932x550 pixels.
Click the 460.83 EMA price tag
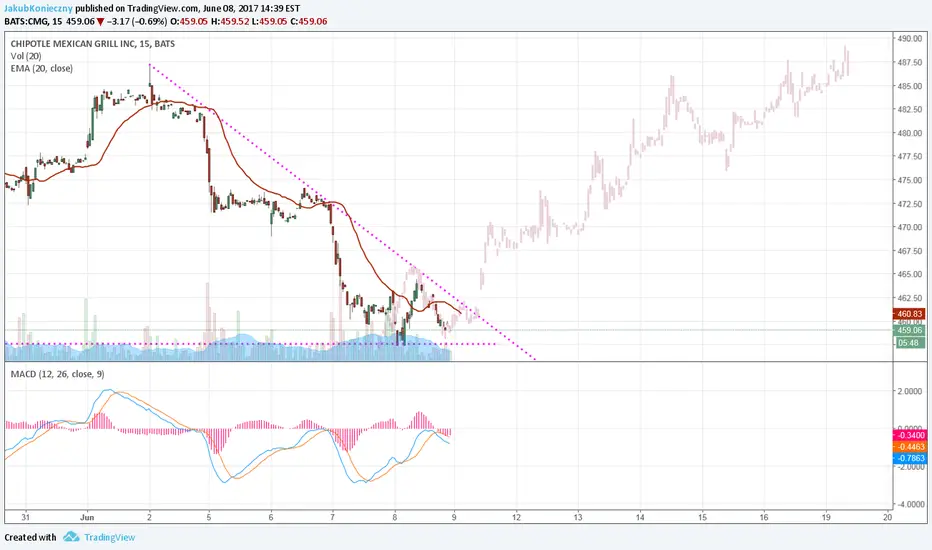pos(909,314)
